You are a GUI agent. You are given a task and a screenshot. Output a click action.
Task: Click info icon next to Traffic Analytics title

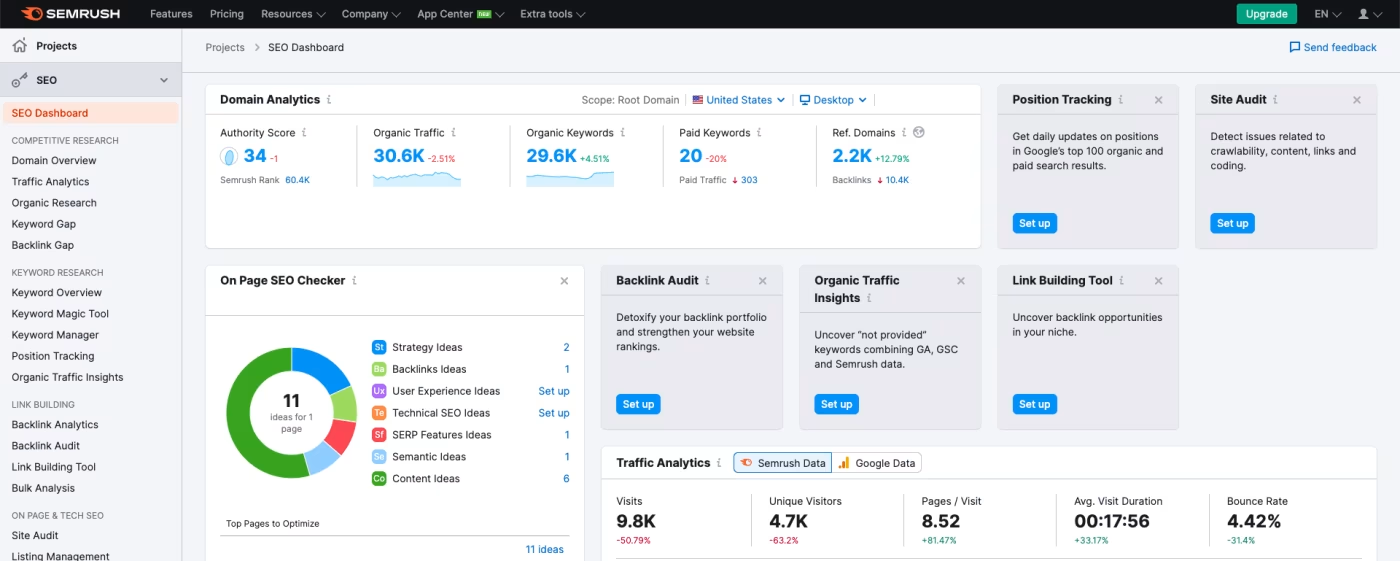tap(719, 463)
